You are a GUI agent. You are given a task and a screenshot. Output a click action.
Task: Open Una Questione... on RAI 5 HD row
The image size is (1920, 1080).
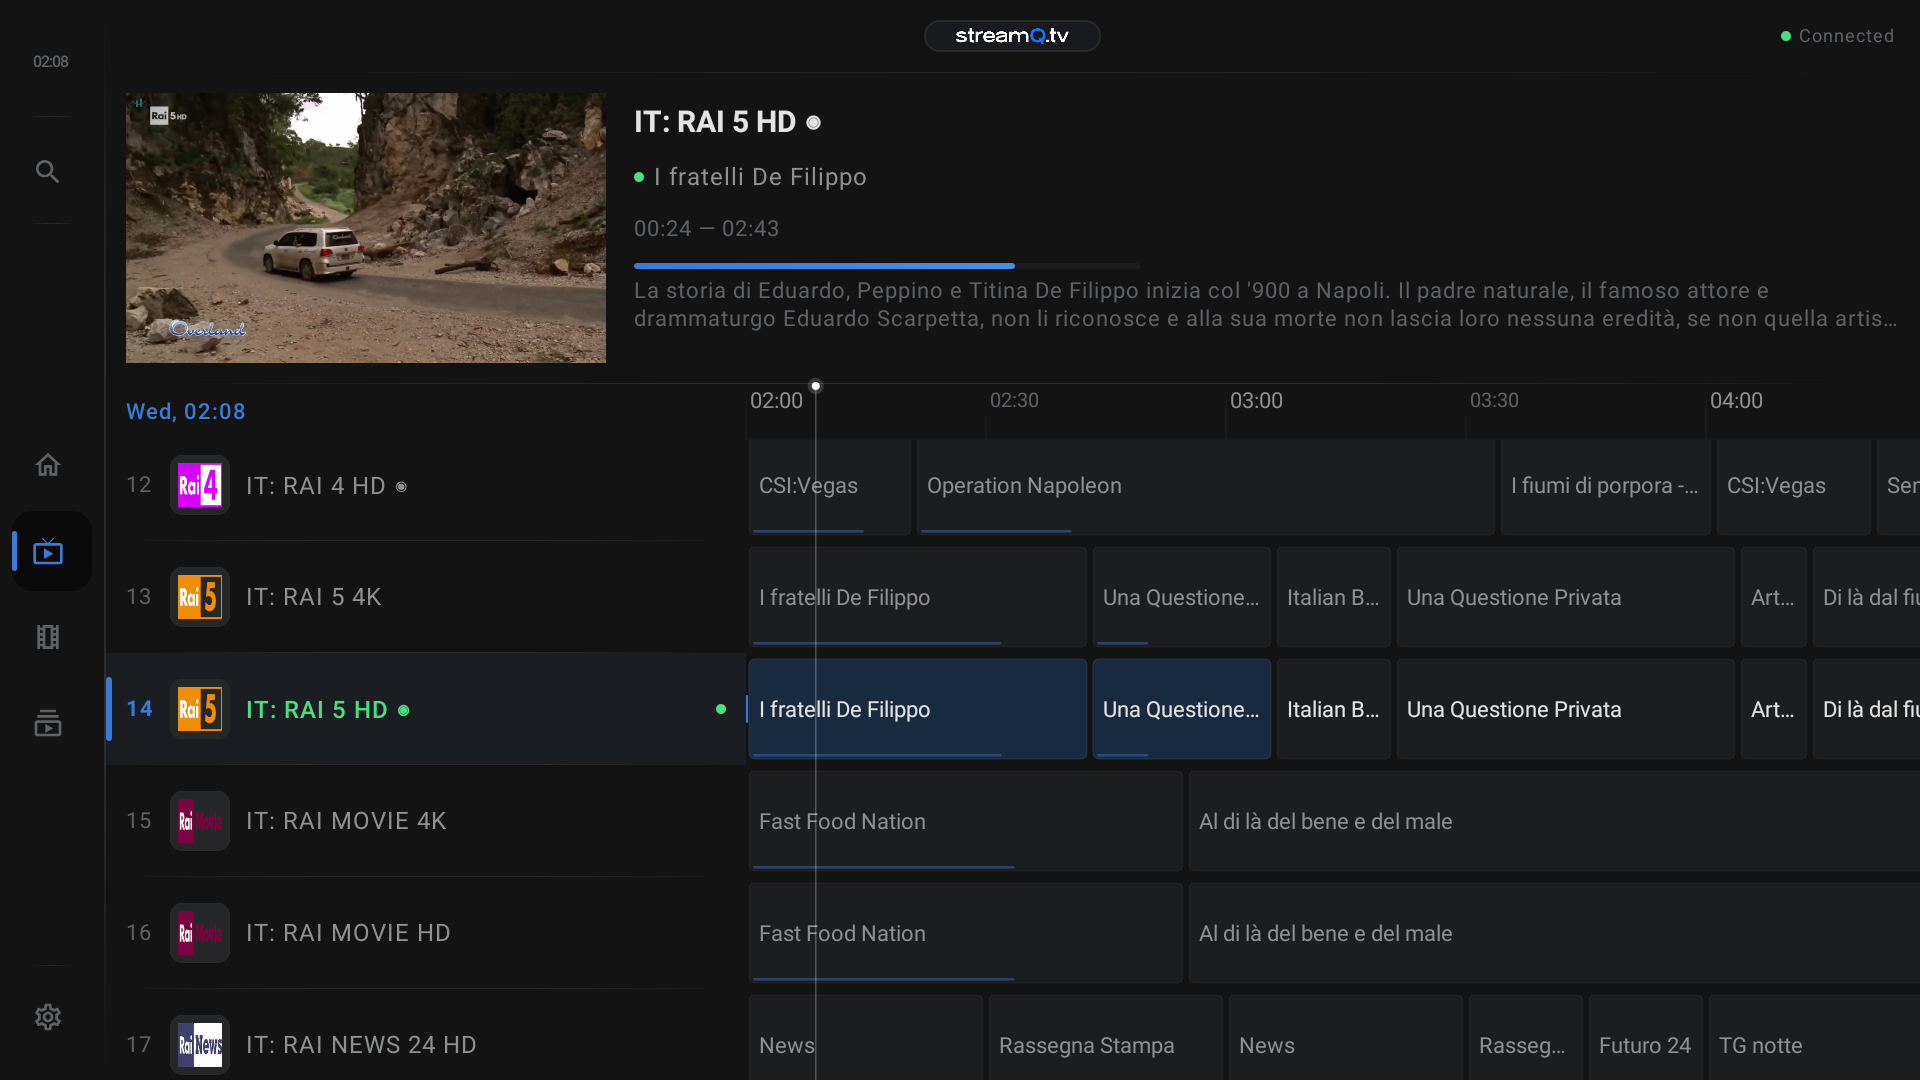pyautogui.click(x=1182, y=709)
